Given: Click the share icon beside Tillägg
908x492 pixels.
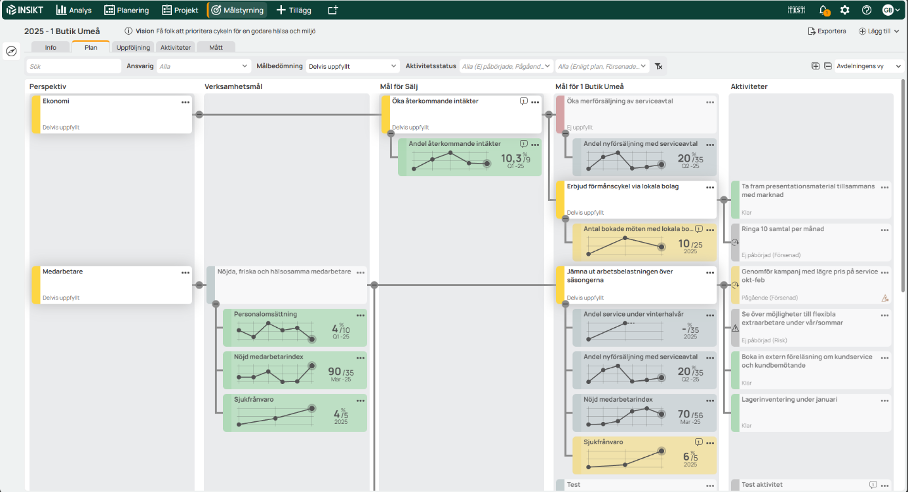Looking at the screenshot, I should coord(333,10).
